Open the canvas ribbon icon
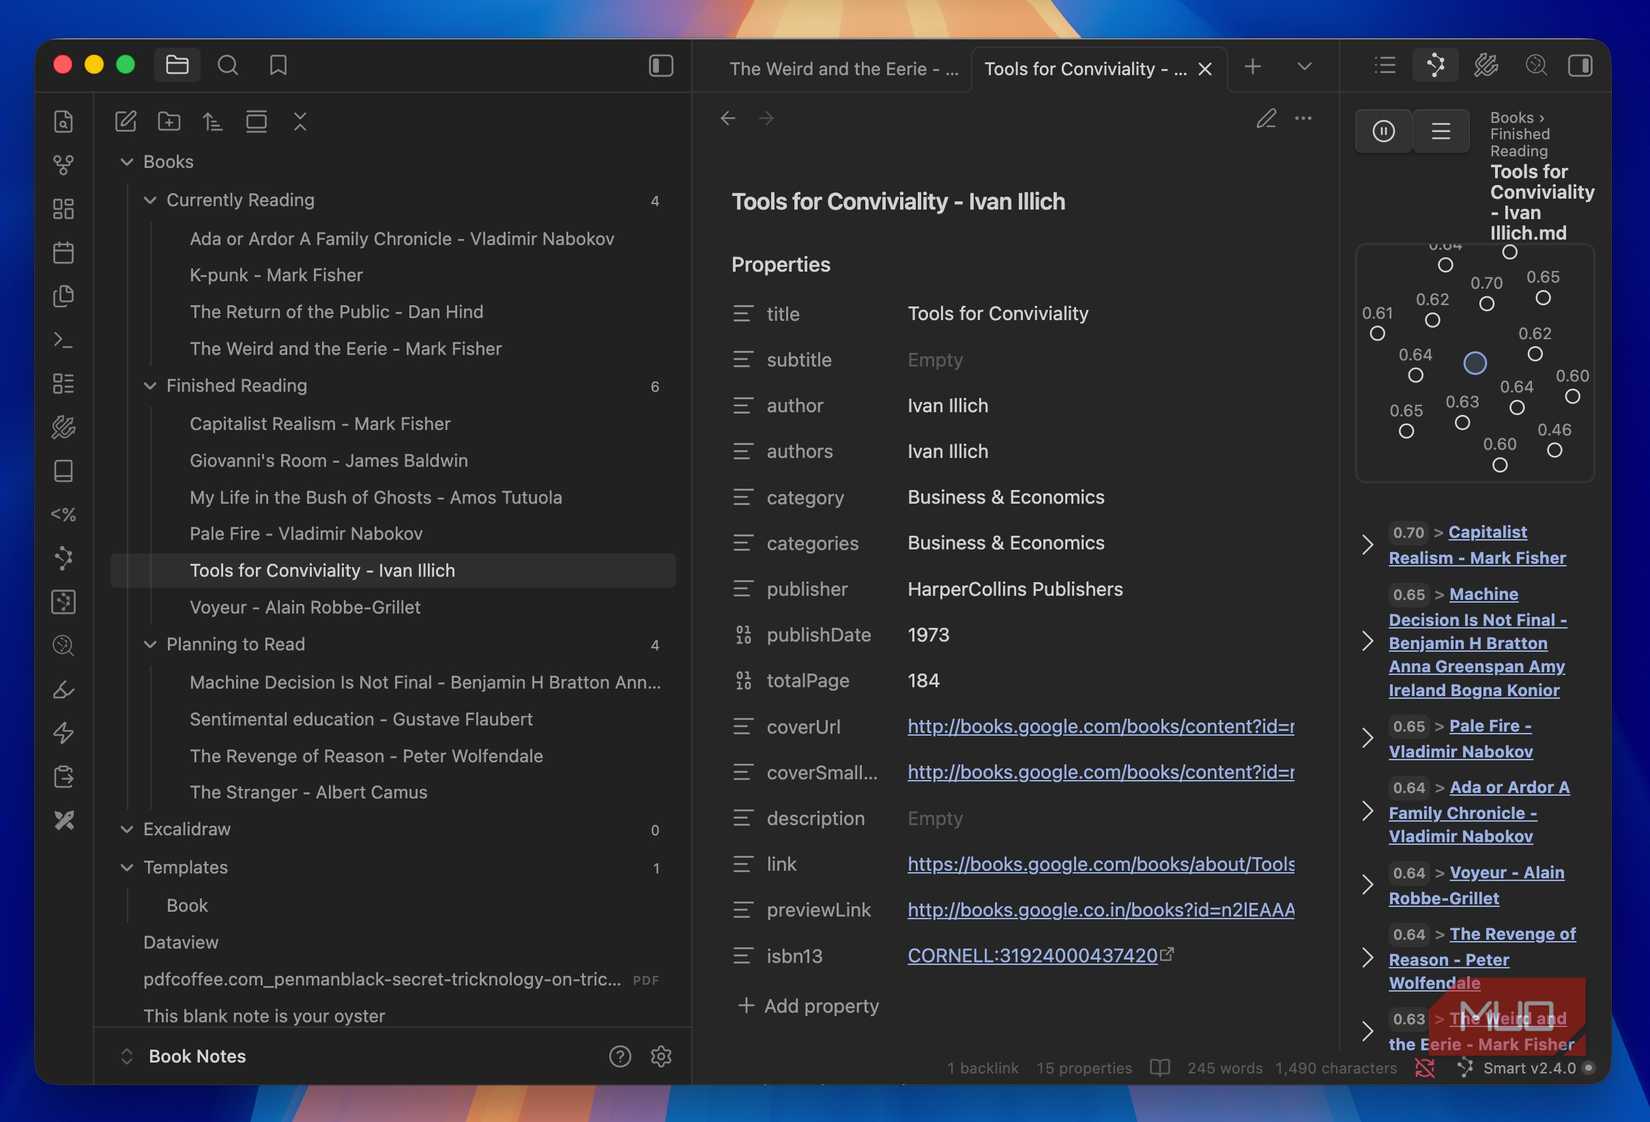 [63, 208]
